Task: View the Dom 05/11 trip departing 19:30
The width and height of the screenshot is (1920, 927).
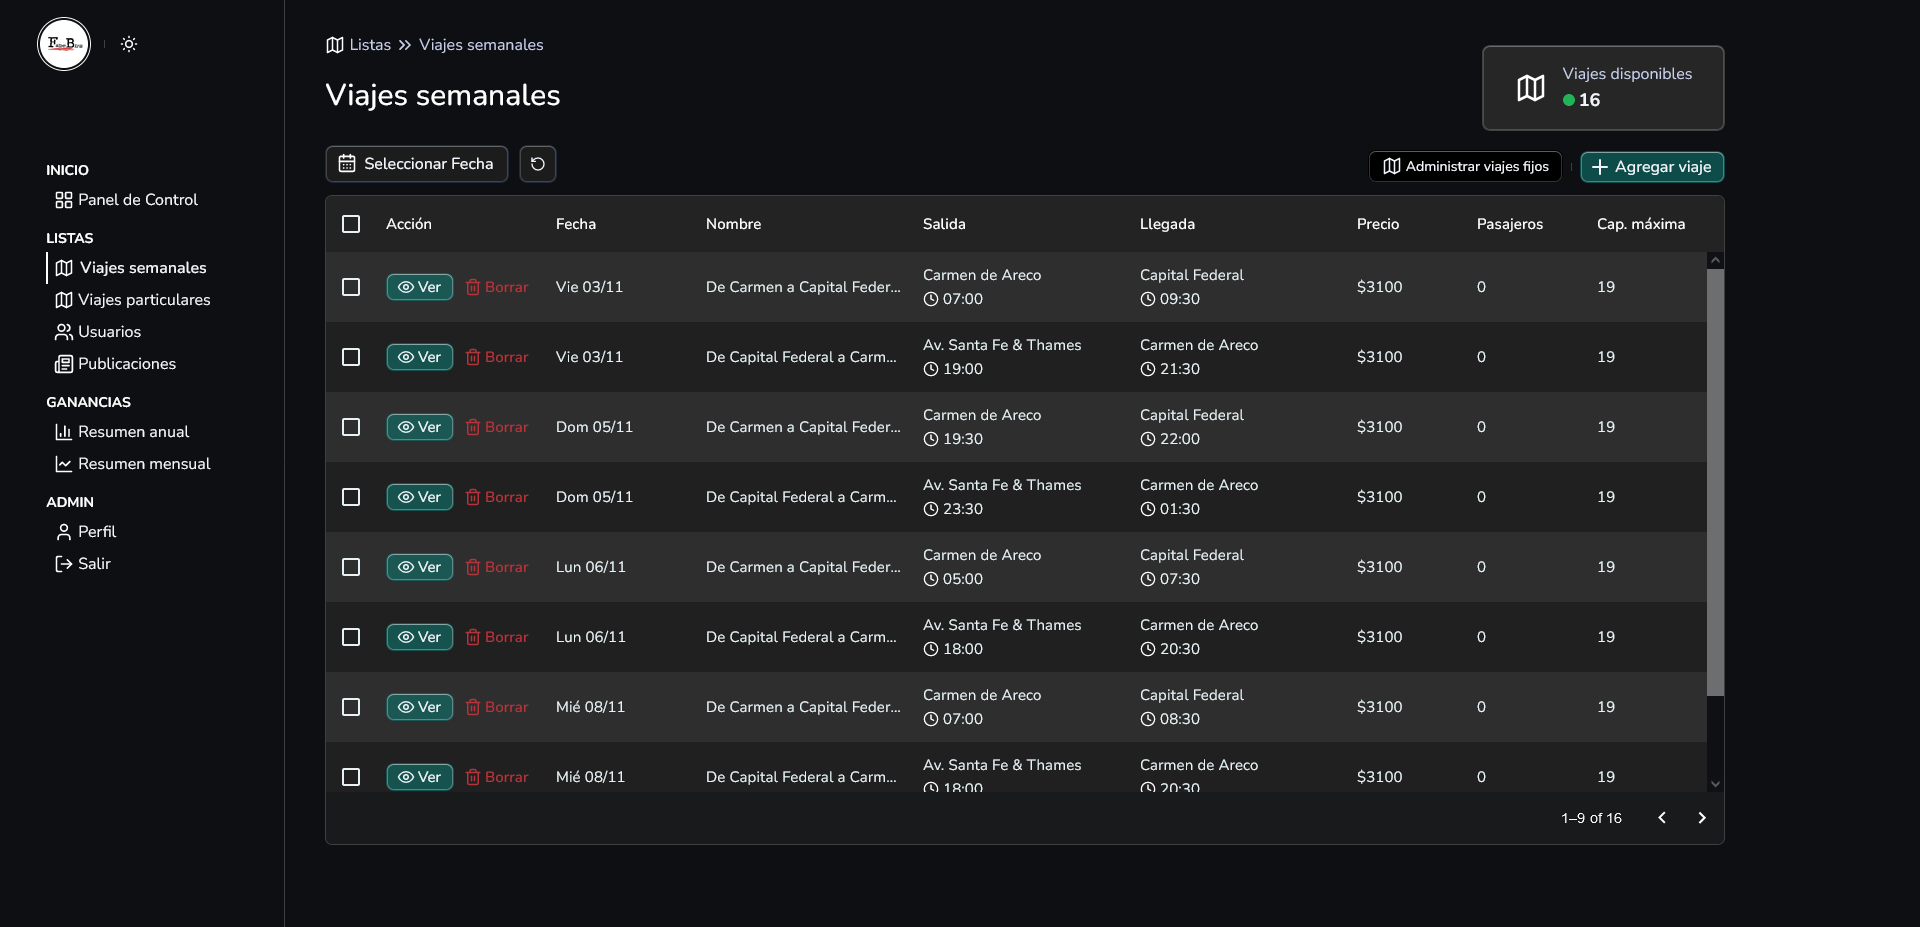Action: tap(420, 427)
